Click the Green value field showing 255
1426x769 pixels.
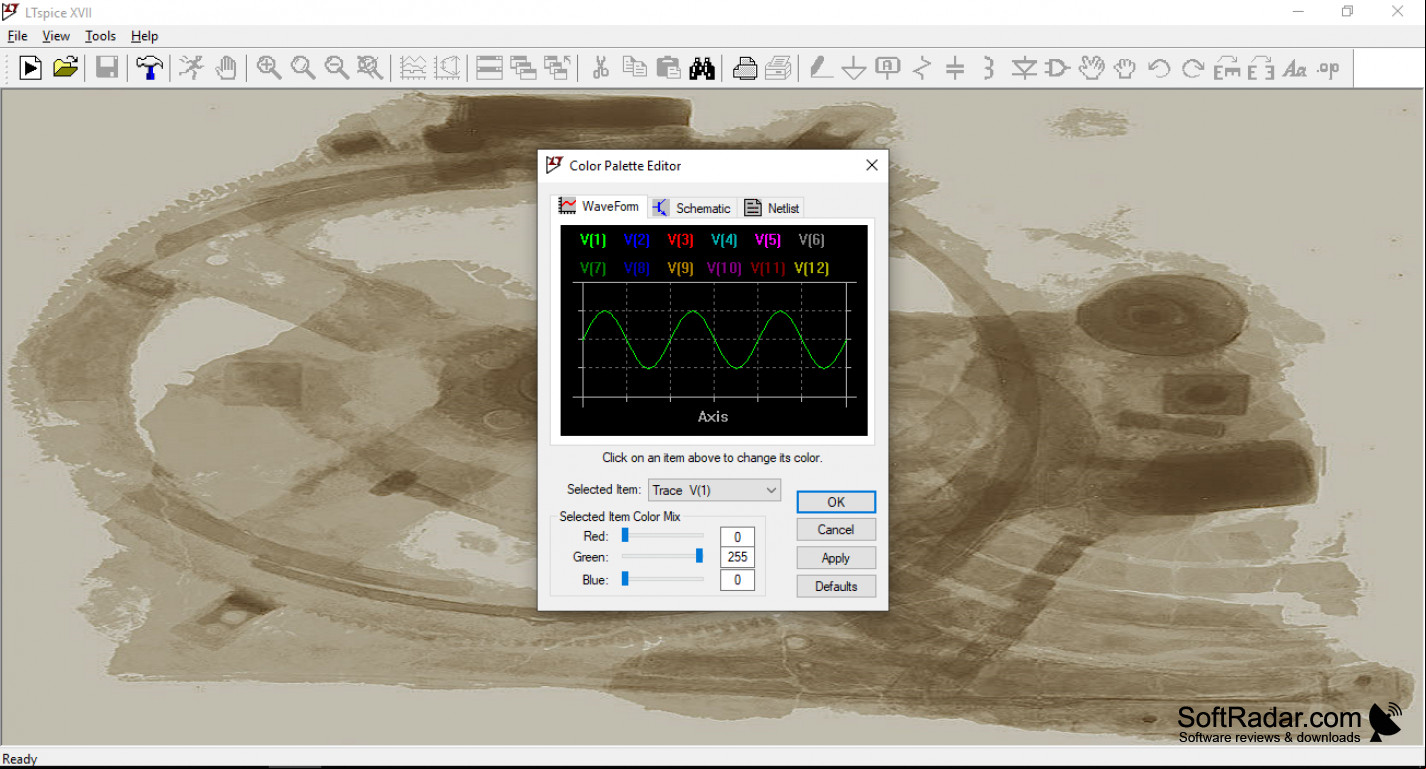click(x=737, y=558)
